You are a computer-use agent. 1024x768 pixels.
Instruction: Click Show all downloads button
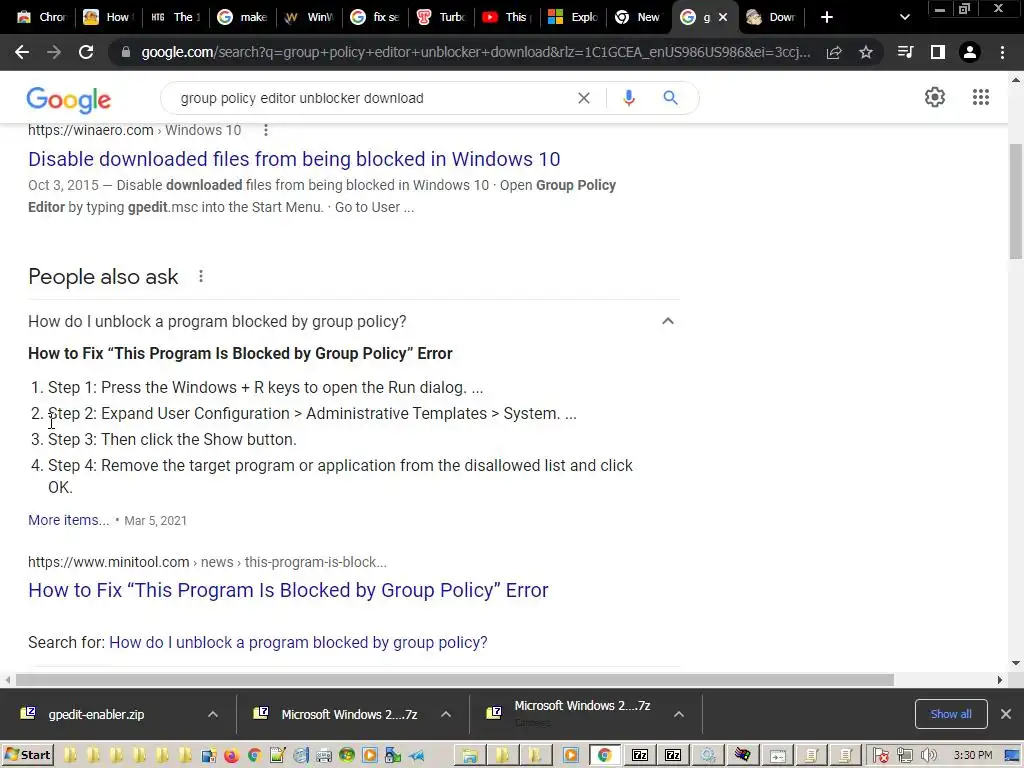coord(951,714)
